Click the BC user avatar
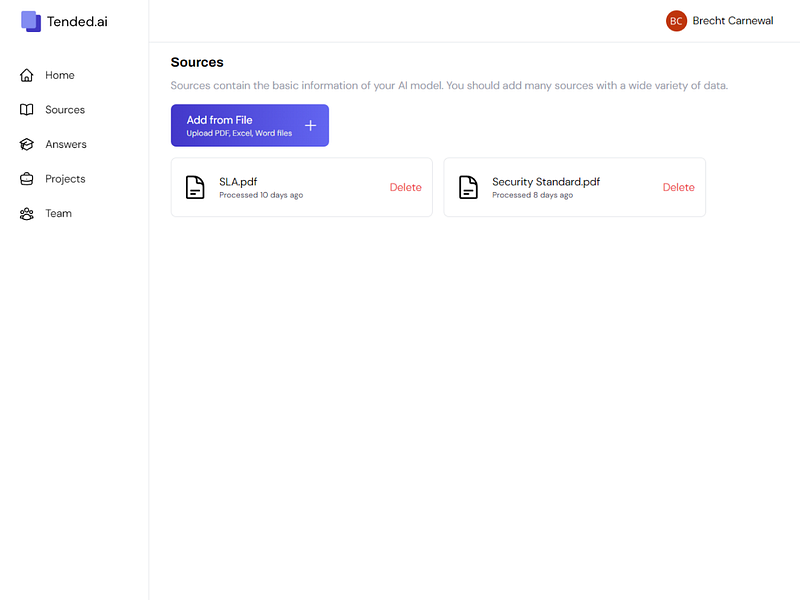 pos(677,20)
